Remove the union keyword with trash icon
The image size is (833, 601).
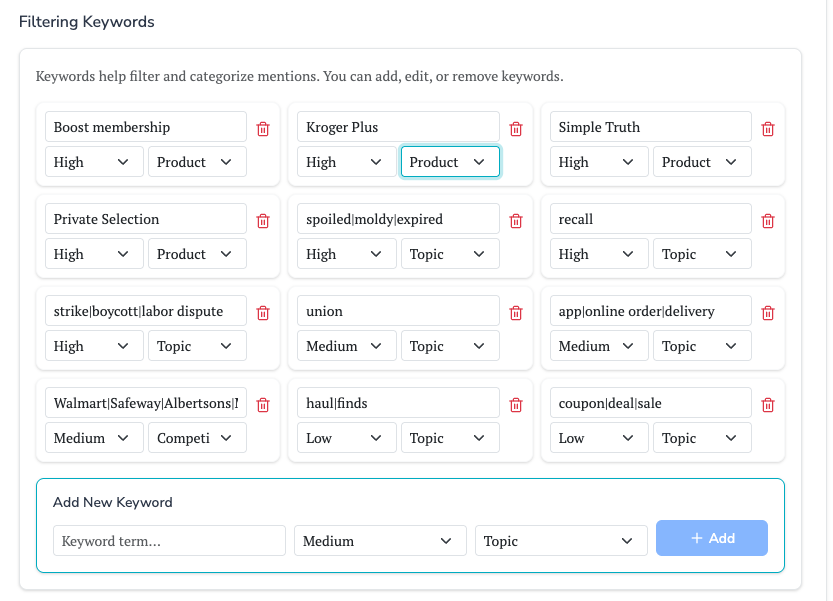[516, 312]
